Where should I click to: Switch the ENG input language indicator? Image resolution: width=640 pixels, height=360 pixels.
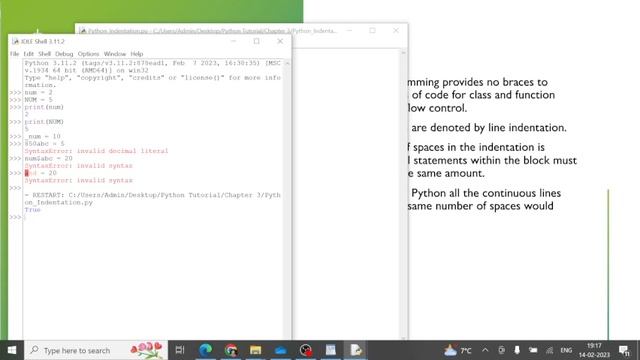(566, 350)
